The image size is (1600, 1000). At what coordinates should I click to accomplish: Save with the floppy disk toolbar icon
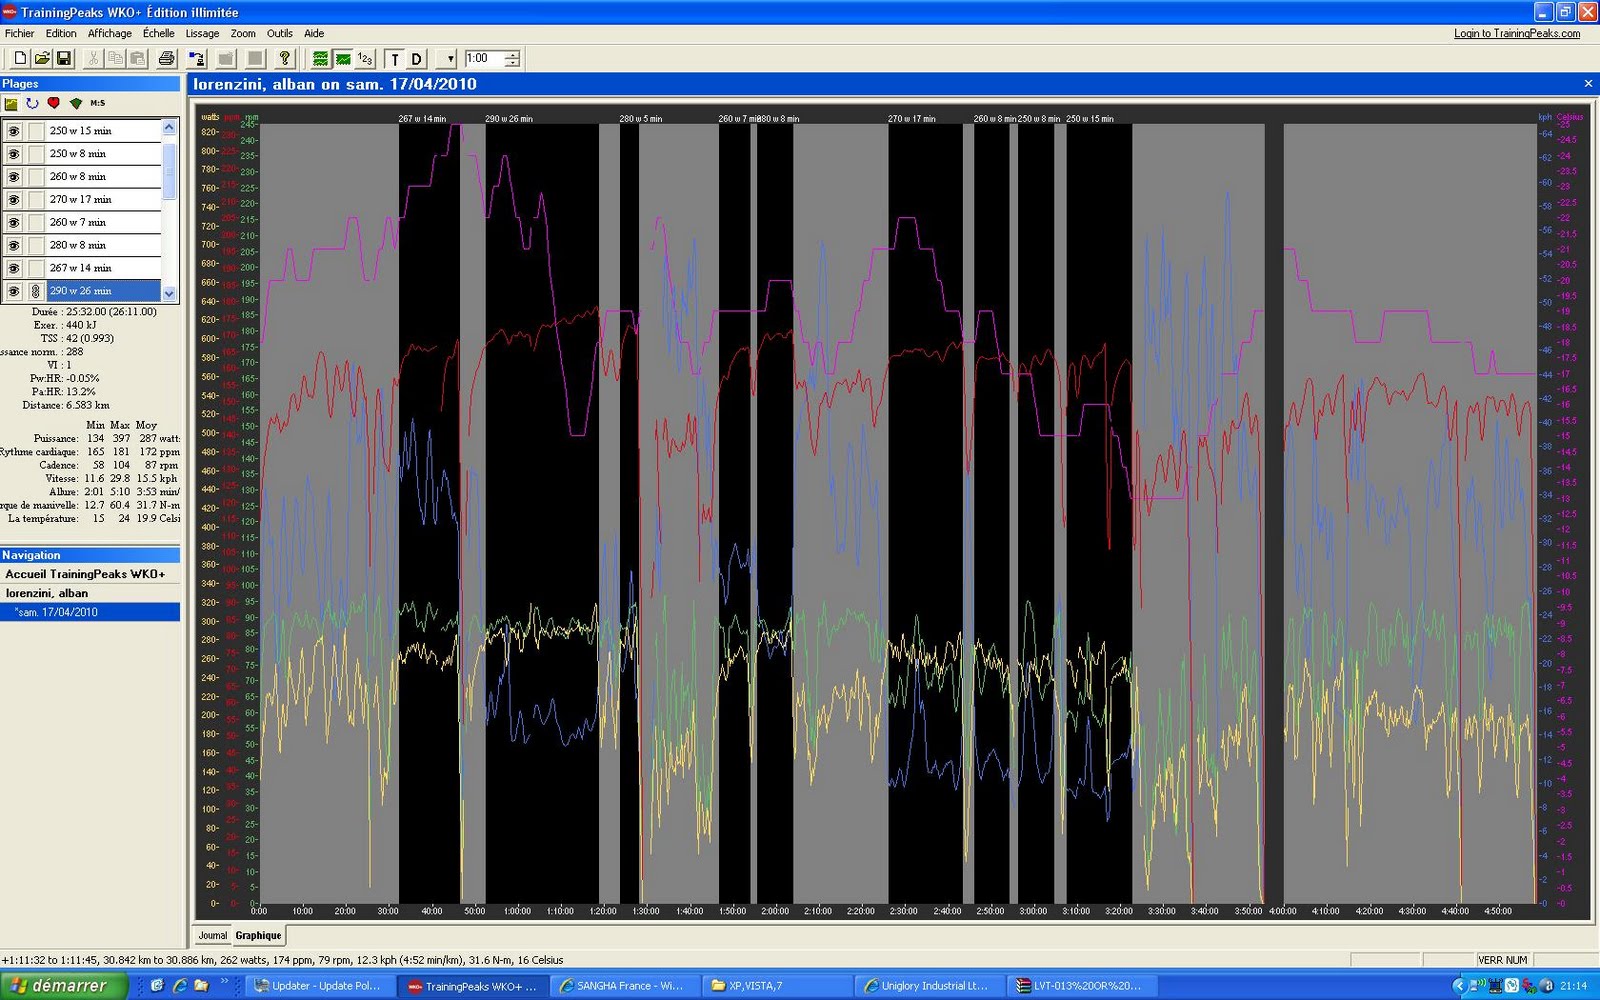[63, 59]
